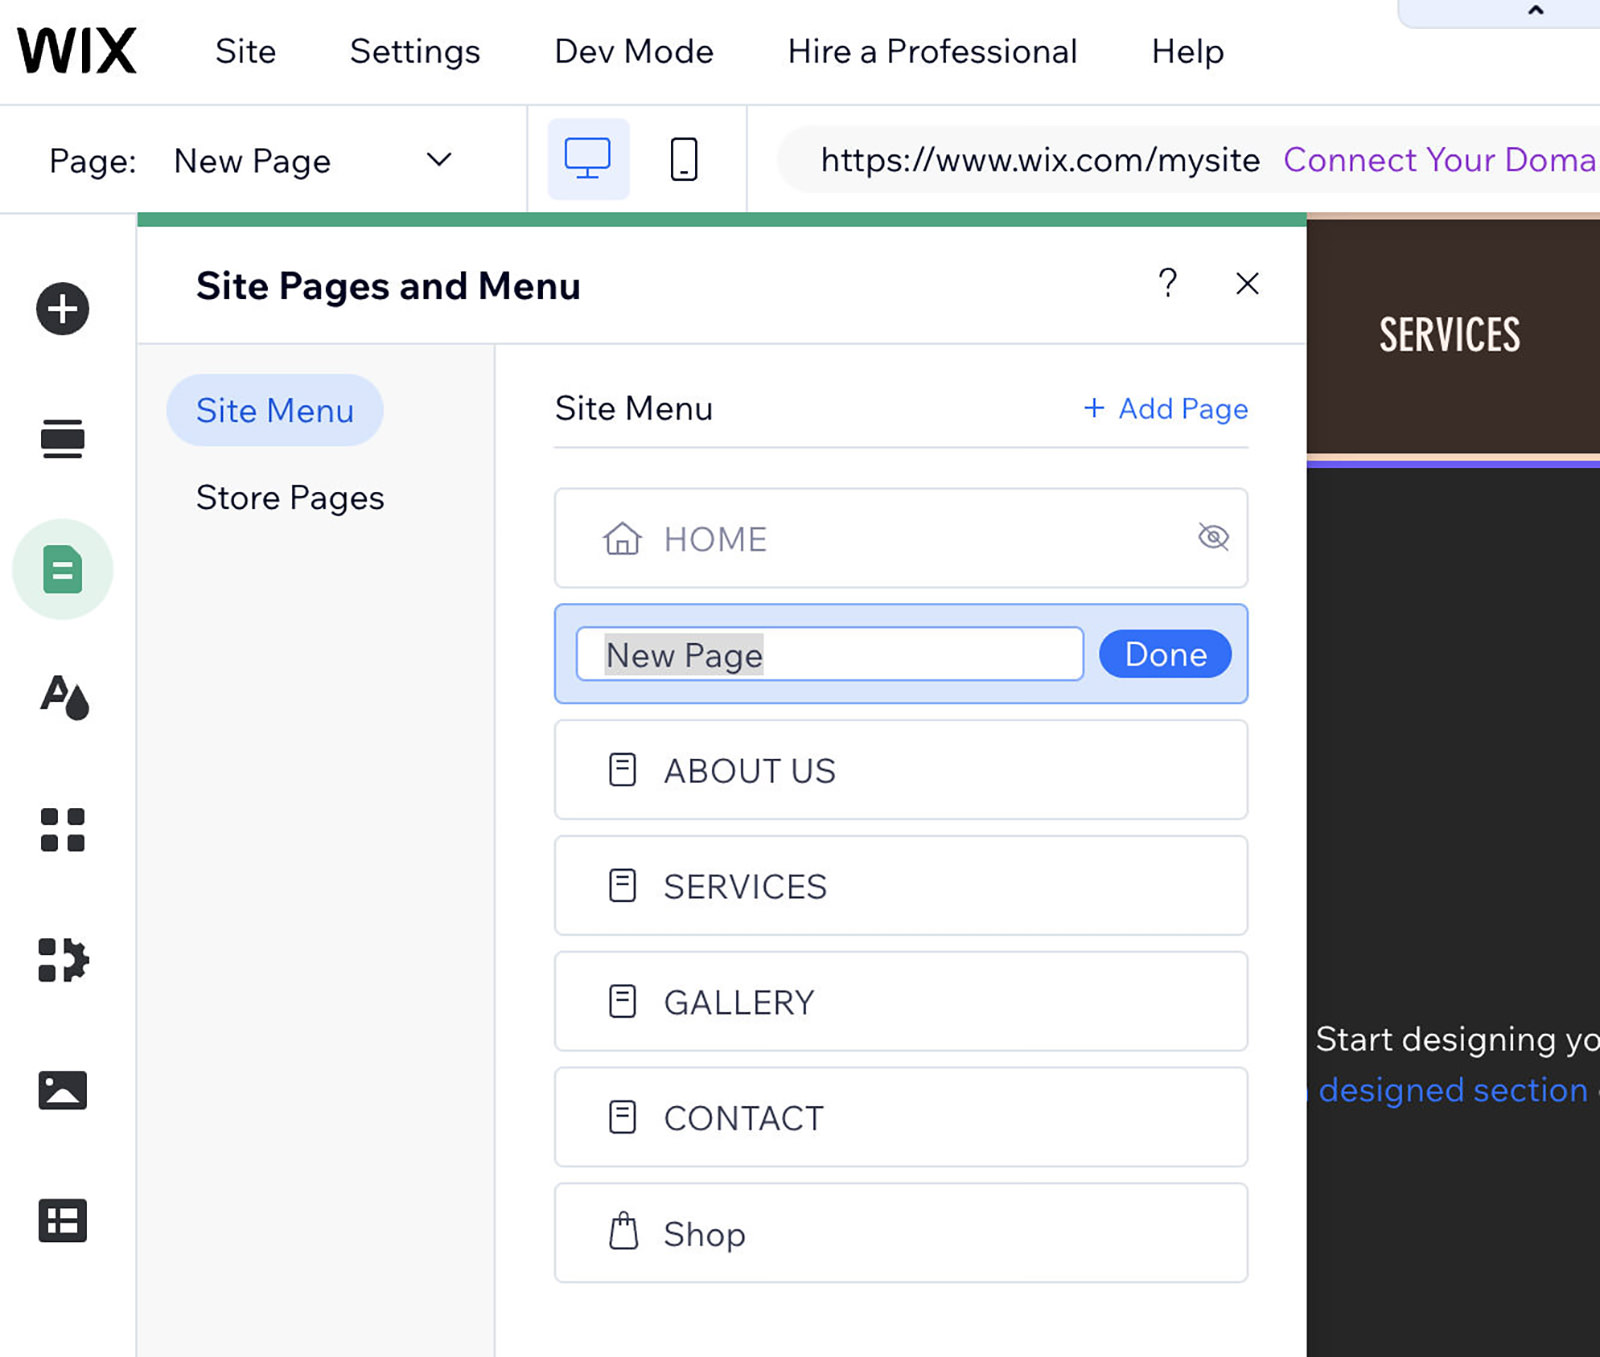Click the GALLERY page icon
This screenshot has height=1357, width=1600.
[622, 1001]
